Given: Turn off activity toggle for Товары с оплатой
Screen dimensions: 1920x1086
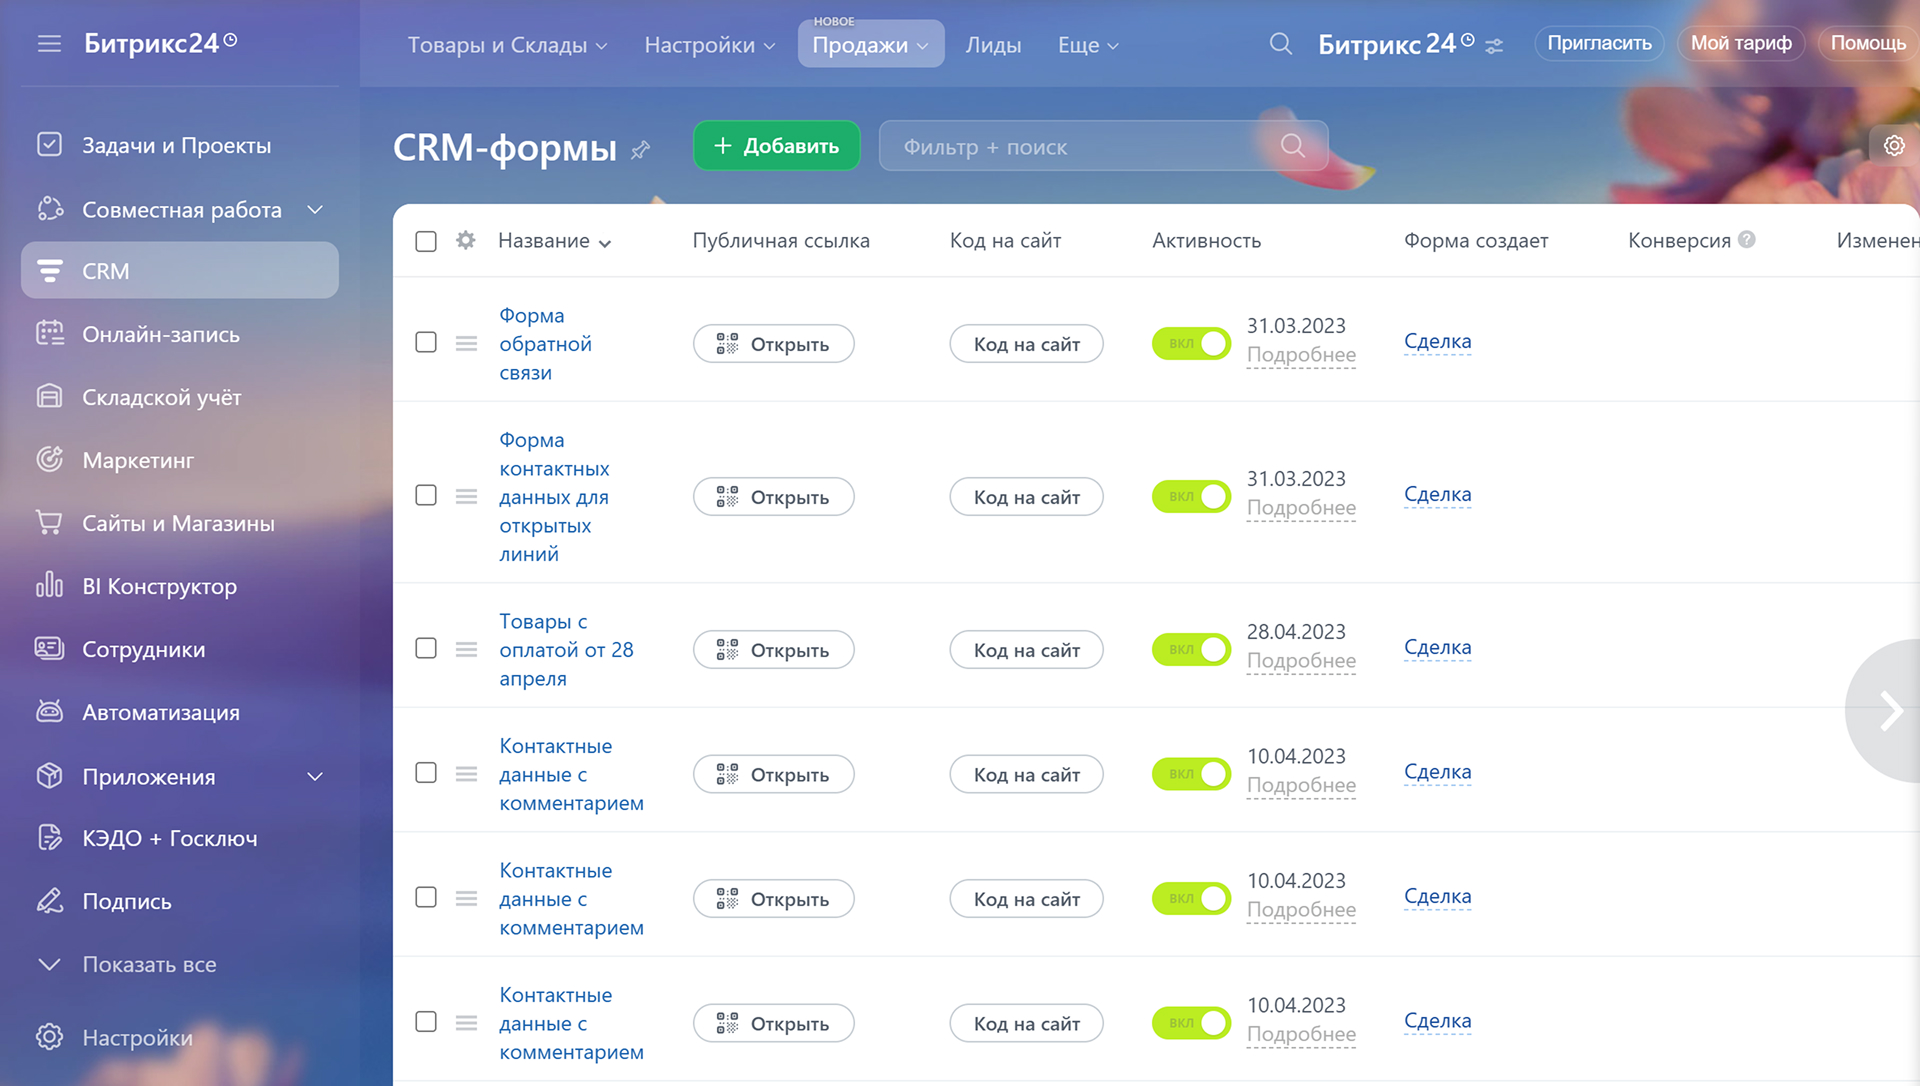Looking at the screenshot, I should point(1191,649).
